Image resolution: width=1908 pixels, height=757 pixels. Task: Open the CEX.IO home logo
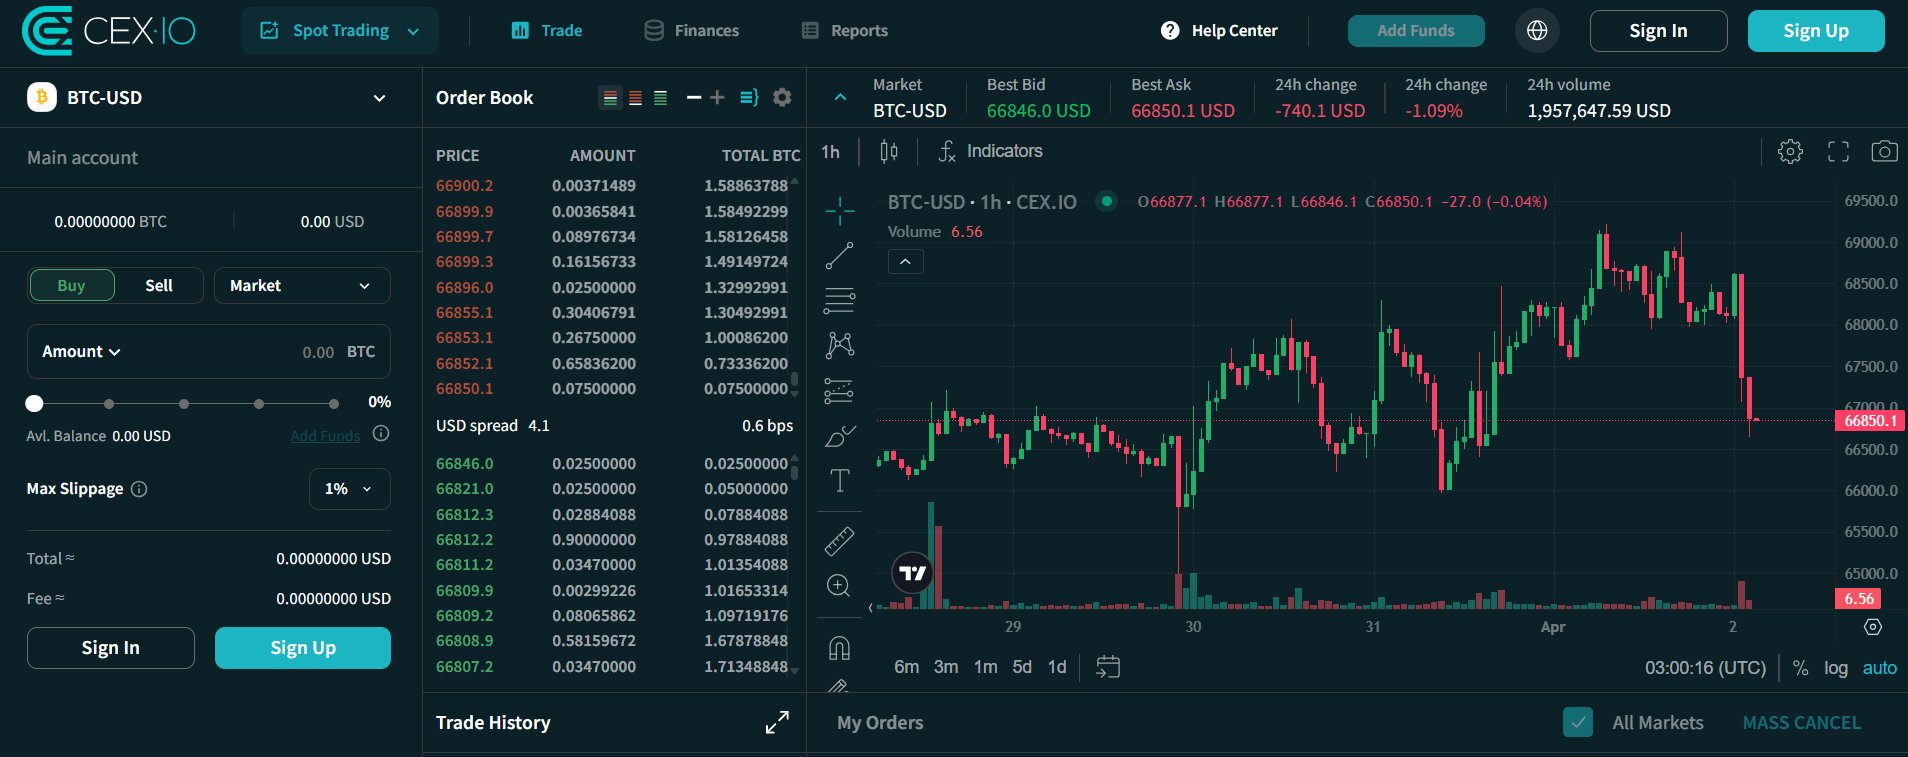point(108,30)
